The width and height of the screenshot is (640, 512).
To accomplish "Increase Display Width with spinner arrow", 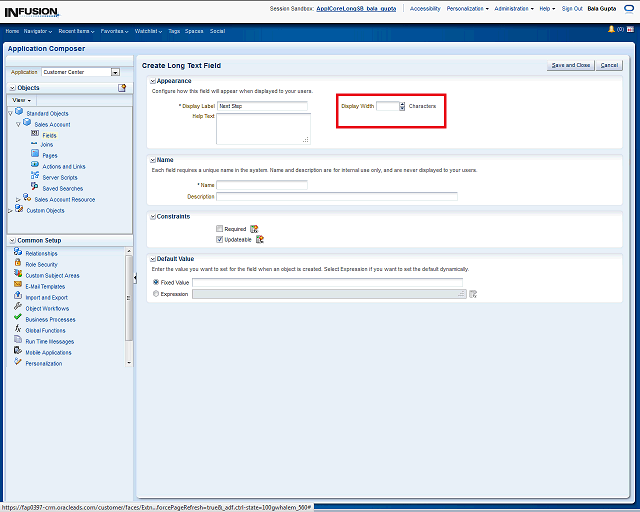I will [402, 103].
